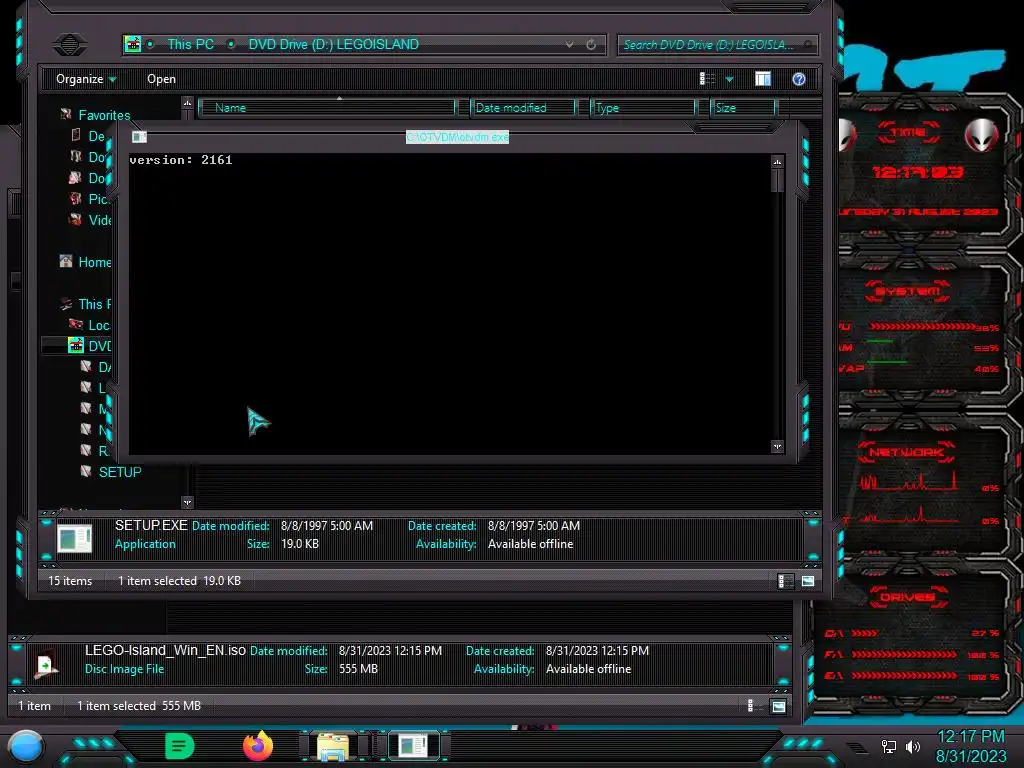Click the DRIVES gadget header
Image resolution: width=1024 pixels, height=768 pixels.
click(907, 597)
